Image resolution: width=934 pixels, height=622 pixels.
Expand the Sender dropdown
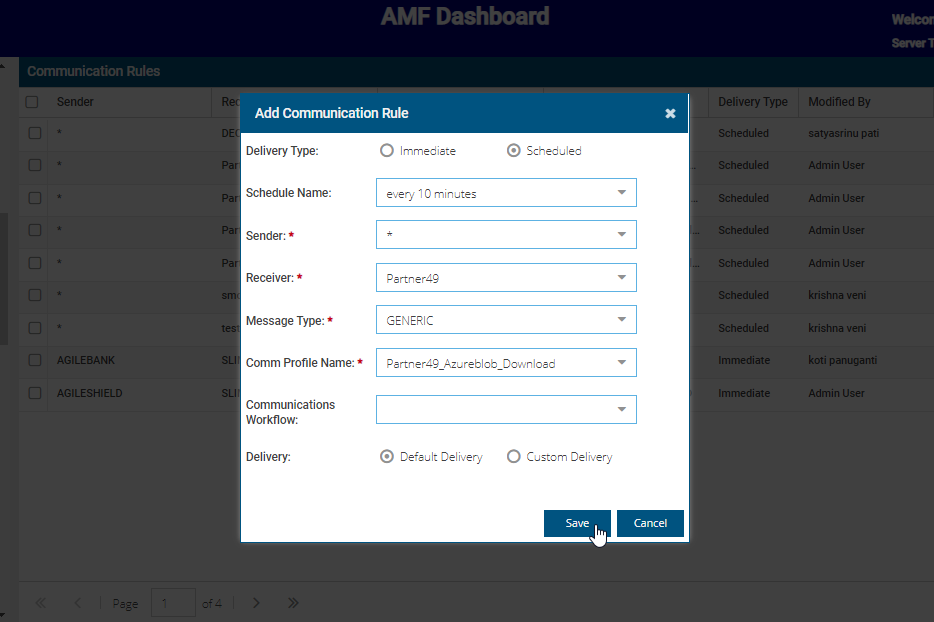pyautogui.click(x=621, y=235)
